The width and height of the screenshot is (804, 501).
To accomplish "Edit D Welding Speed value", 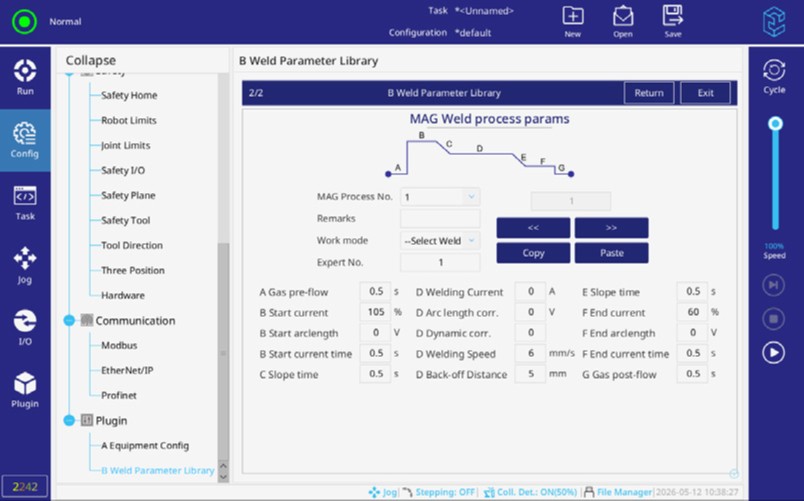I will click(530, 353).
